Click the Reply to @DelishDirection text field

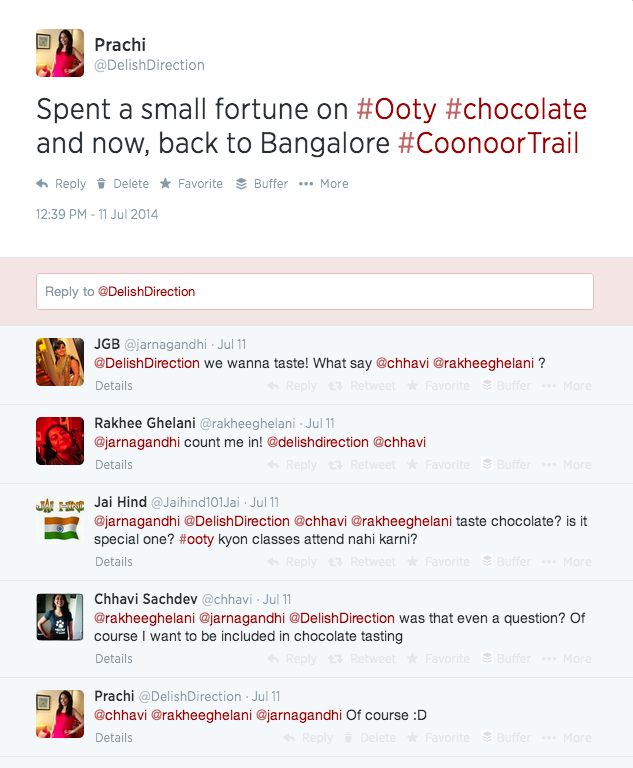tap(315, 292)
